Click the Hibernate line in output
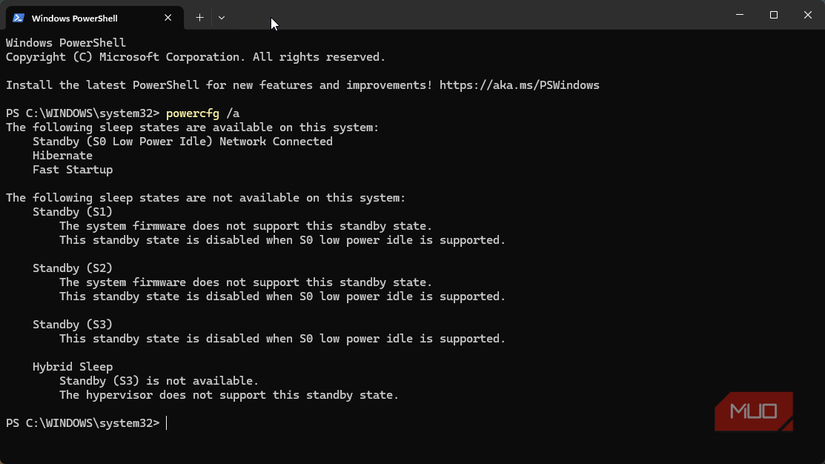Viewport: 825px width, 464px height. pos(62,156)
